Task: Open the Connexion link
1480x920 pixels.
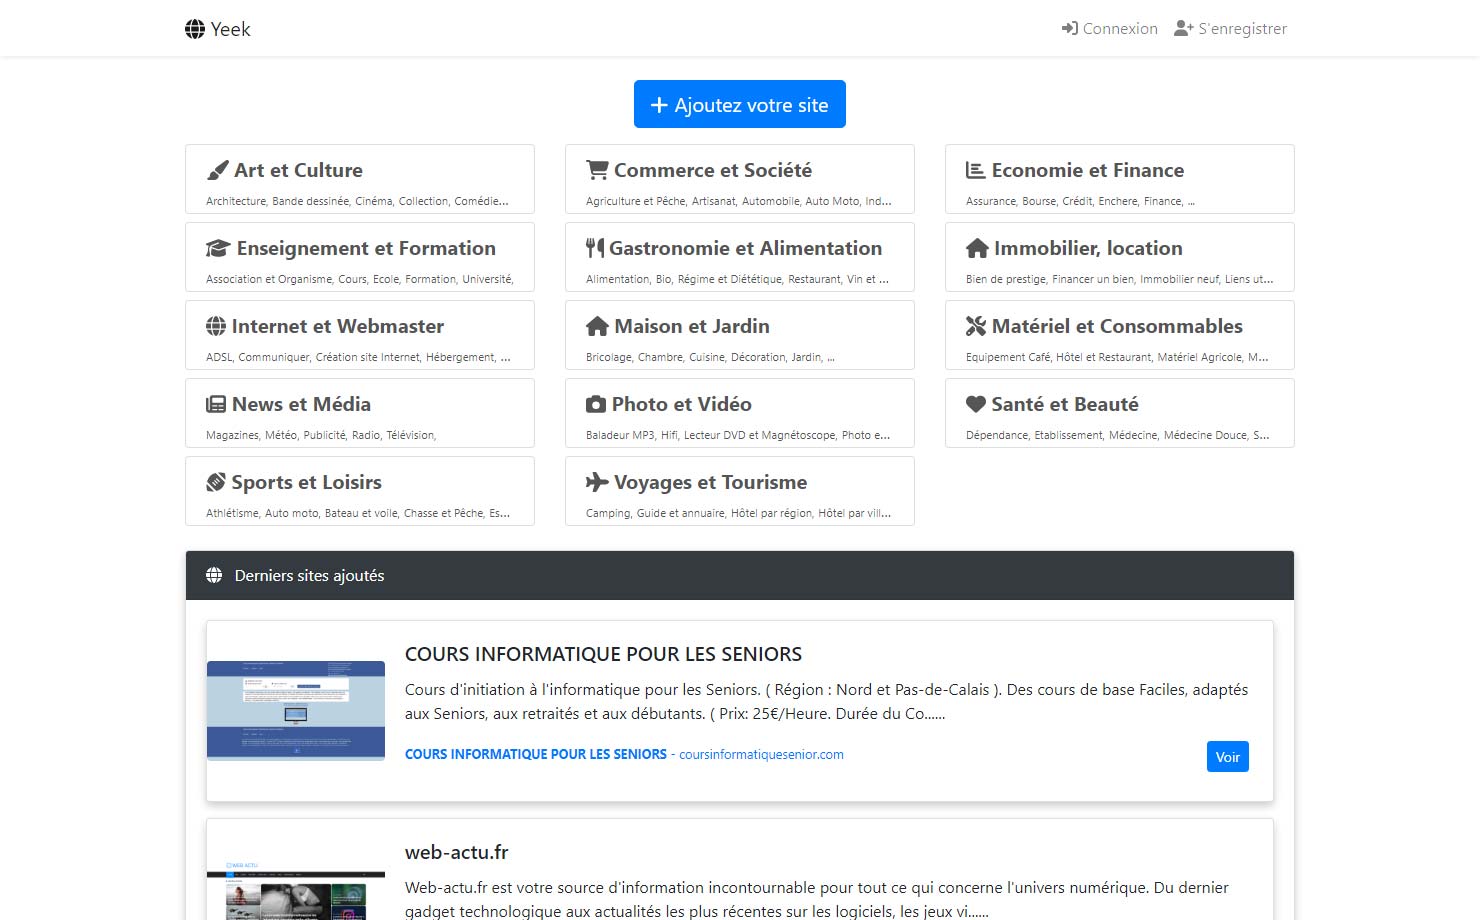Action: point(1110,29)
